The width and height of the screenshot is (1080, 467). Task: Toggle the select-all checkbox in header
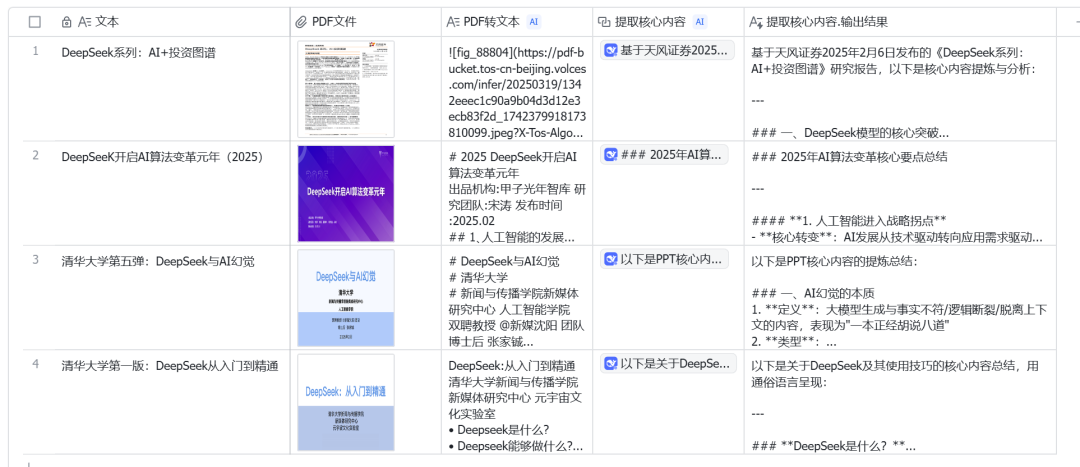[35, 22]
